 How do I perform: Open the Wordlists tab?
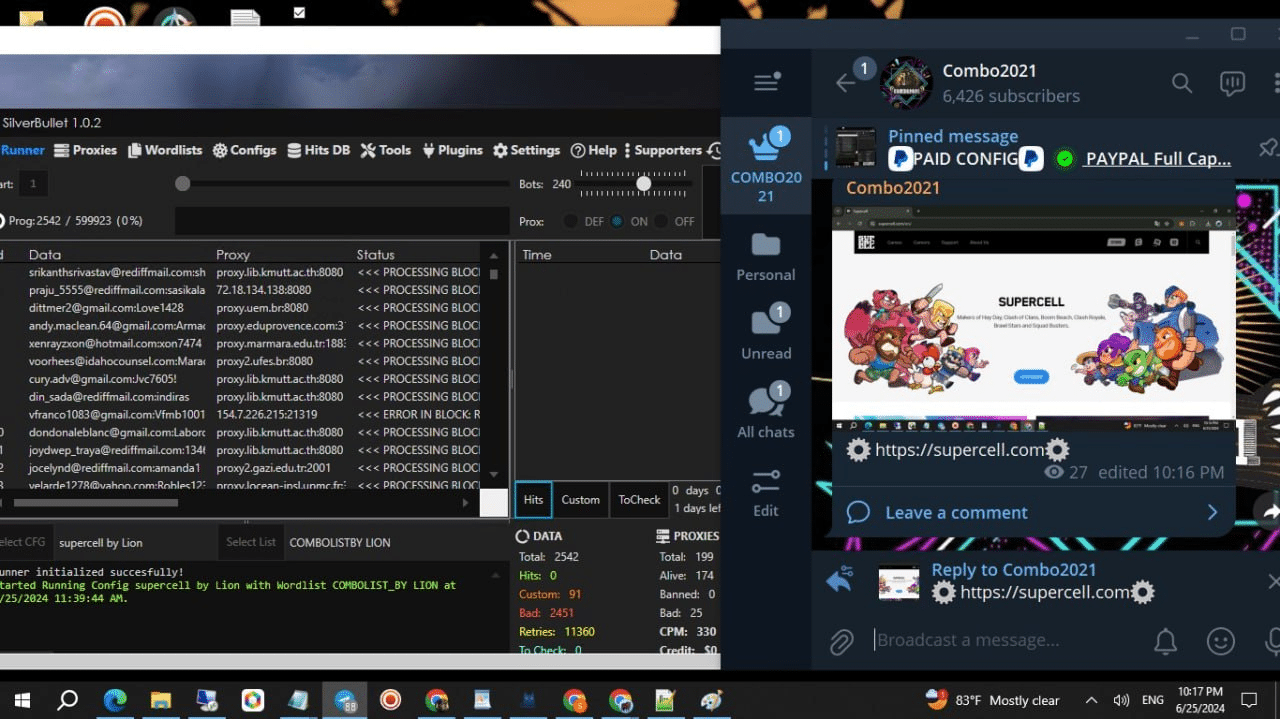tap(163, 150)
